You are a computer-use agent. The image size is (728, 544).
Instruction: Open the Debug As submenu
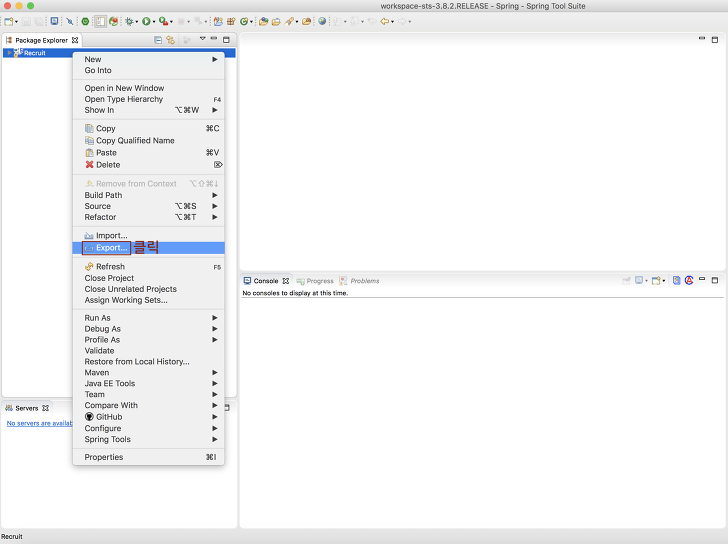point(149,329)
